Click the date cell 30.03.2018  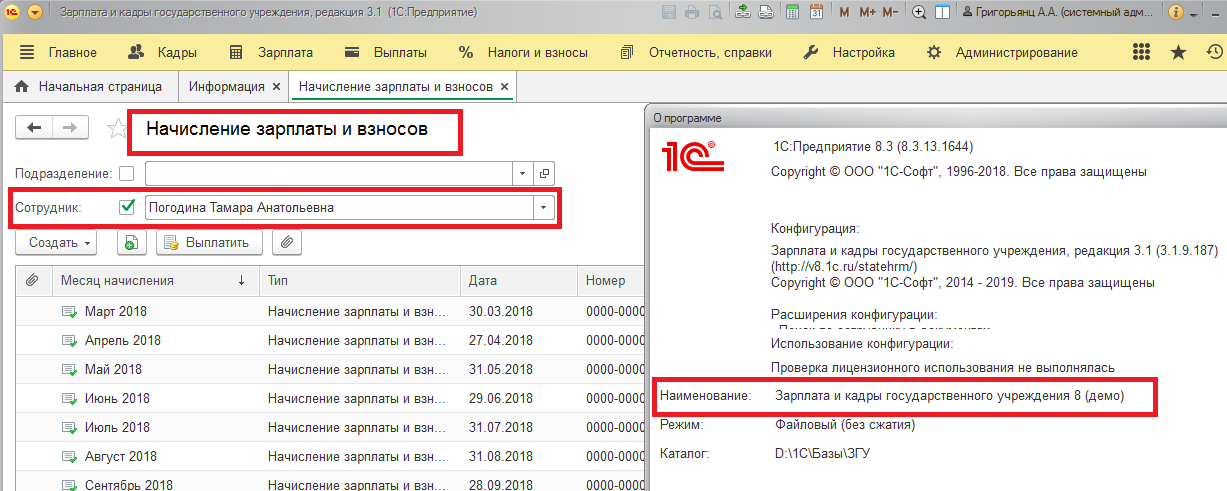point(501,311)
